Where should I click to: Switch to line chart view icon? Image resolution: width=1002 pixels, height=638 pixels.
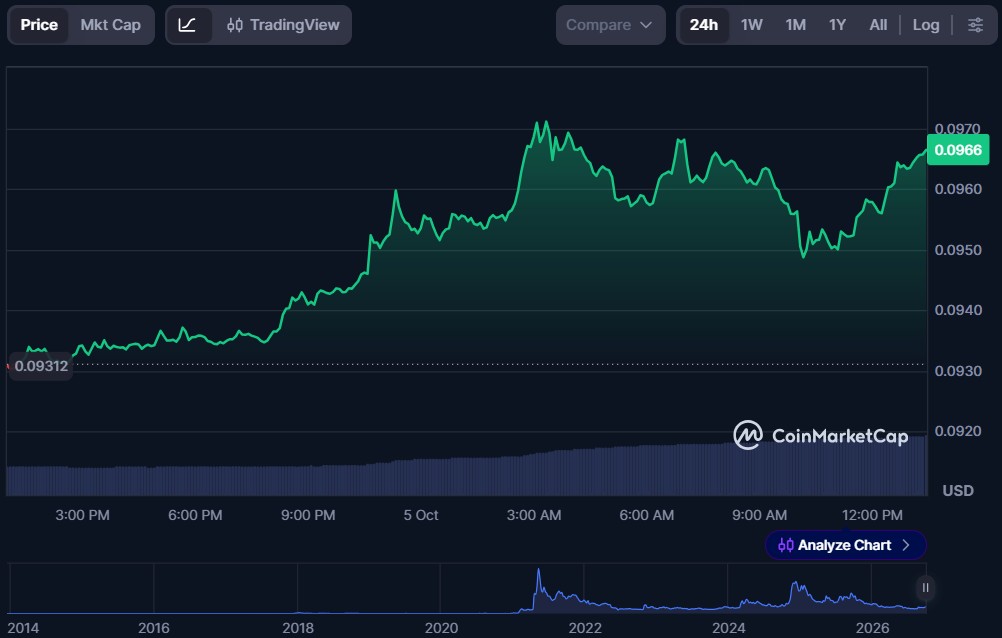click(187, 25)
